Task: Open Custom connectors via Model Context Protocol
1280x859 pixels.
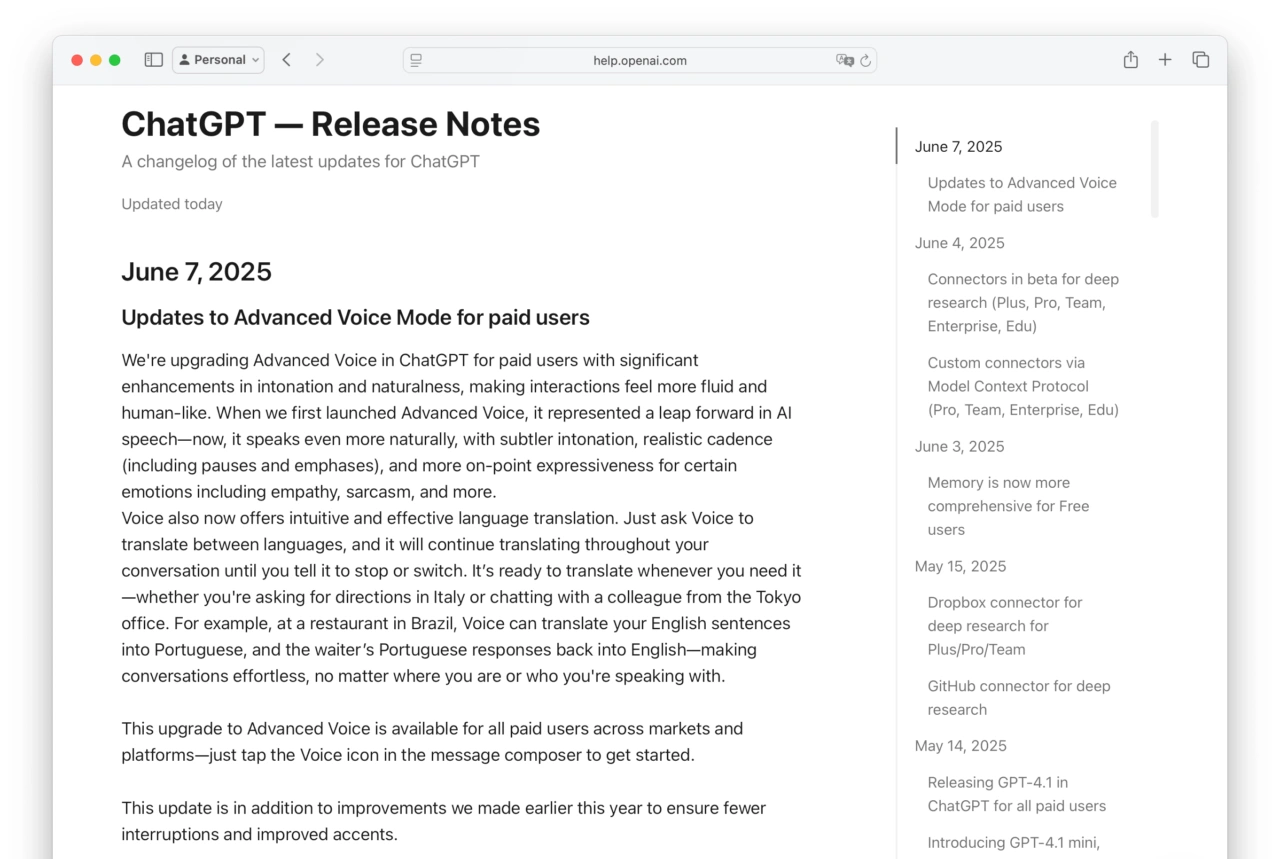Action: [x=1022, y=386]
